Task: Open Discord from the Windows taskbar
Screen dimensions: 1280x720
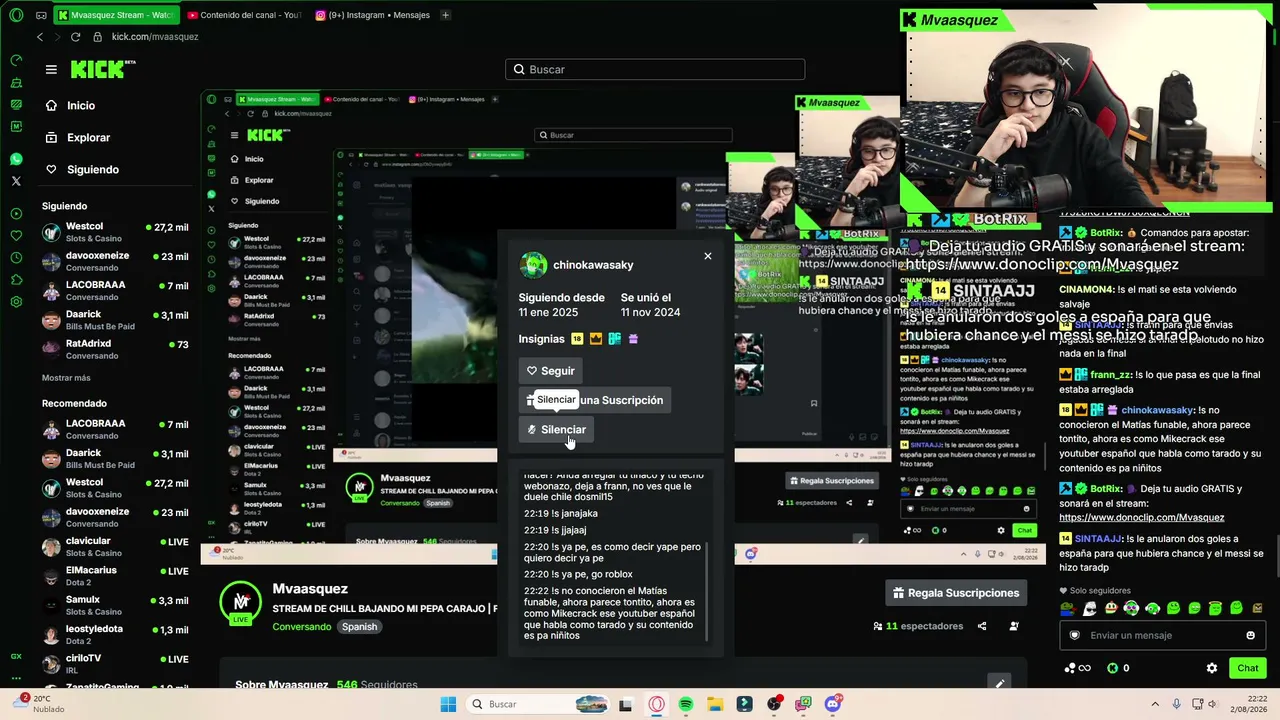Action: (833, 704)
